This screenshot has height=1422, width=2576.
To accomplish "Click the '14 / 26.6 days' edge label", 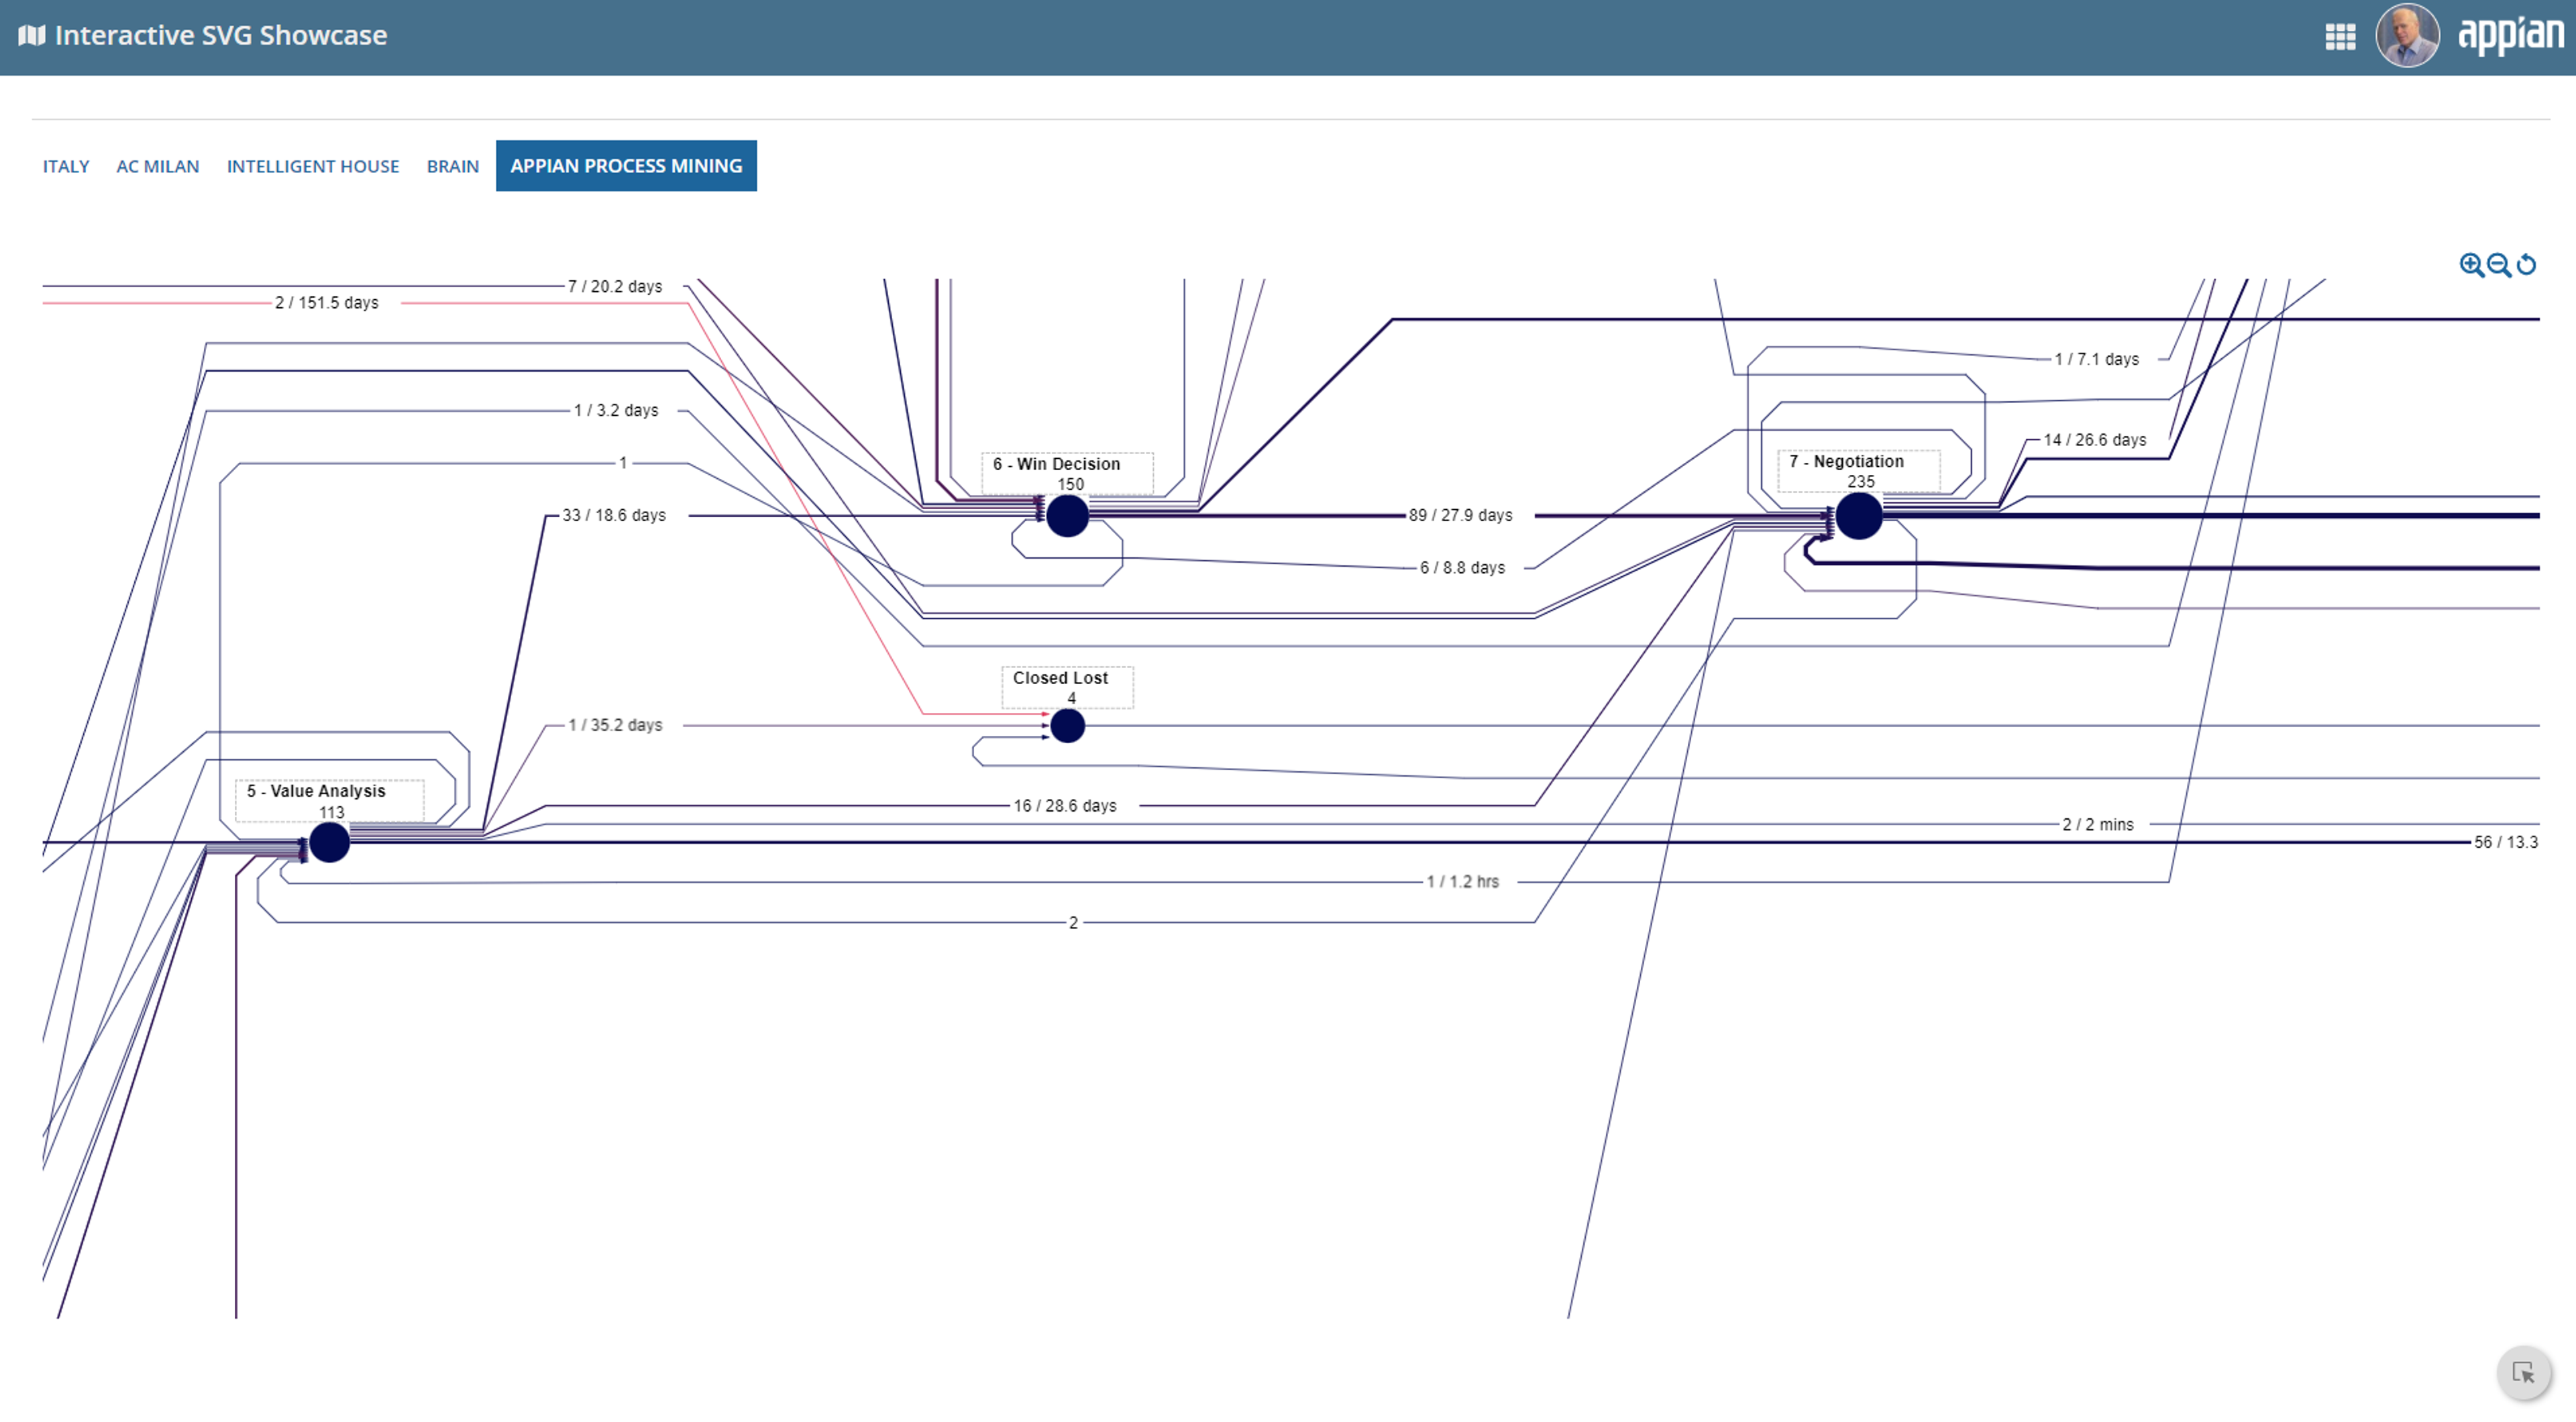I will point(2095,440).
